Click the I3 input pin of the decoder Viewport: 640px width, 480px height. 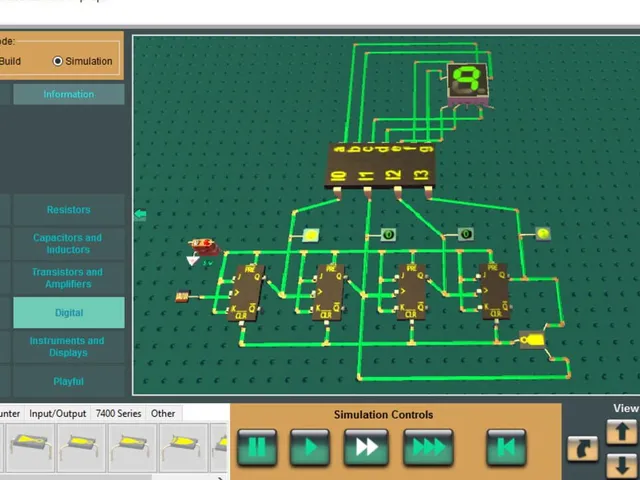point(428,192)
